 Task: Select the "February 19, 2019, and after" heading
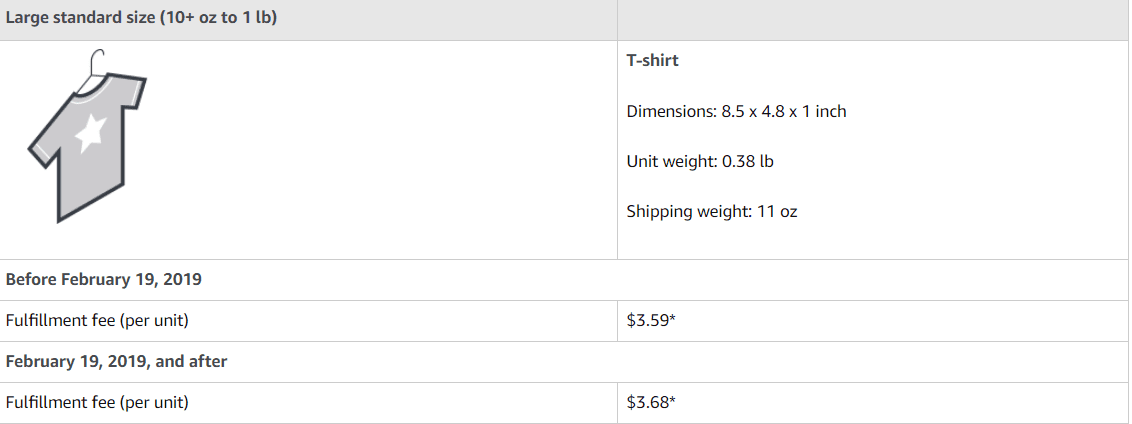pos(116,361)
